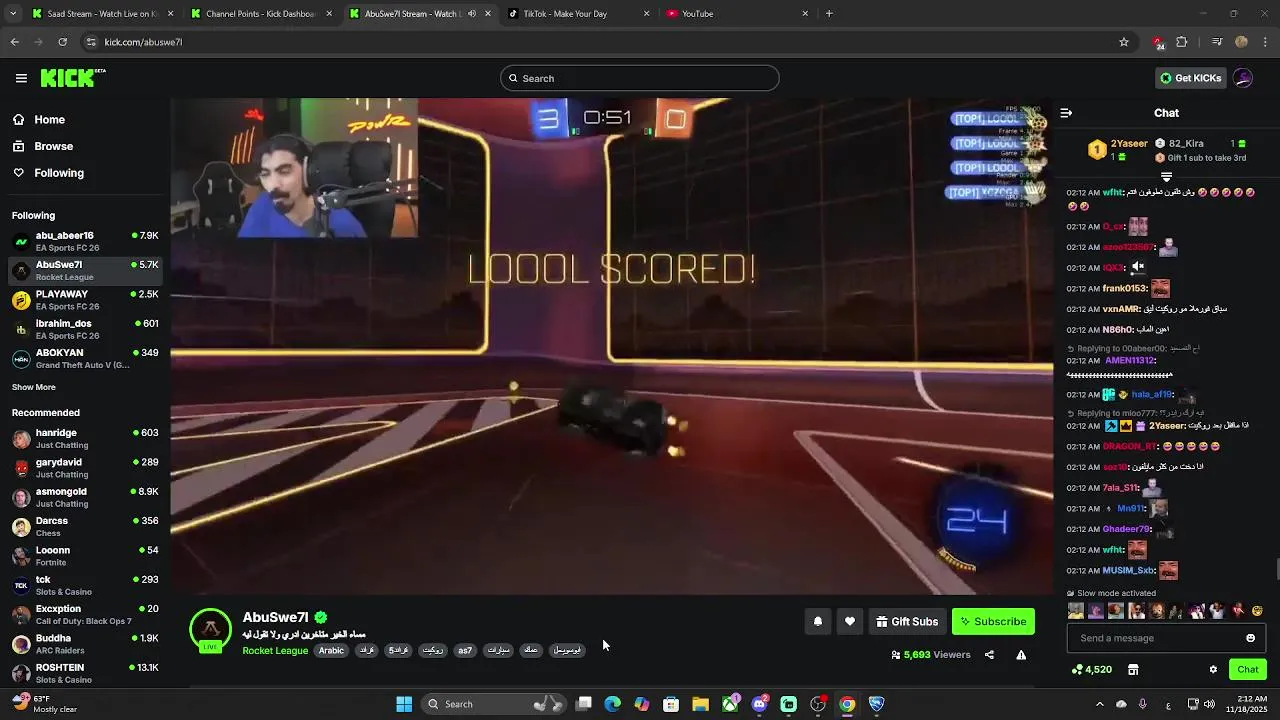Click the AbuSwe7l live channel avatar
The width and height of the screenshot is (1280, 720).
210,630
